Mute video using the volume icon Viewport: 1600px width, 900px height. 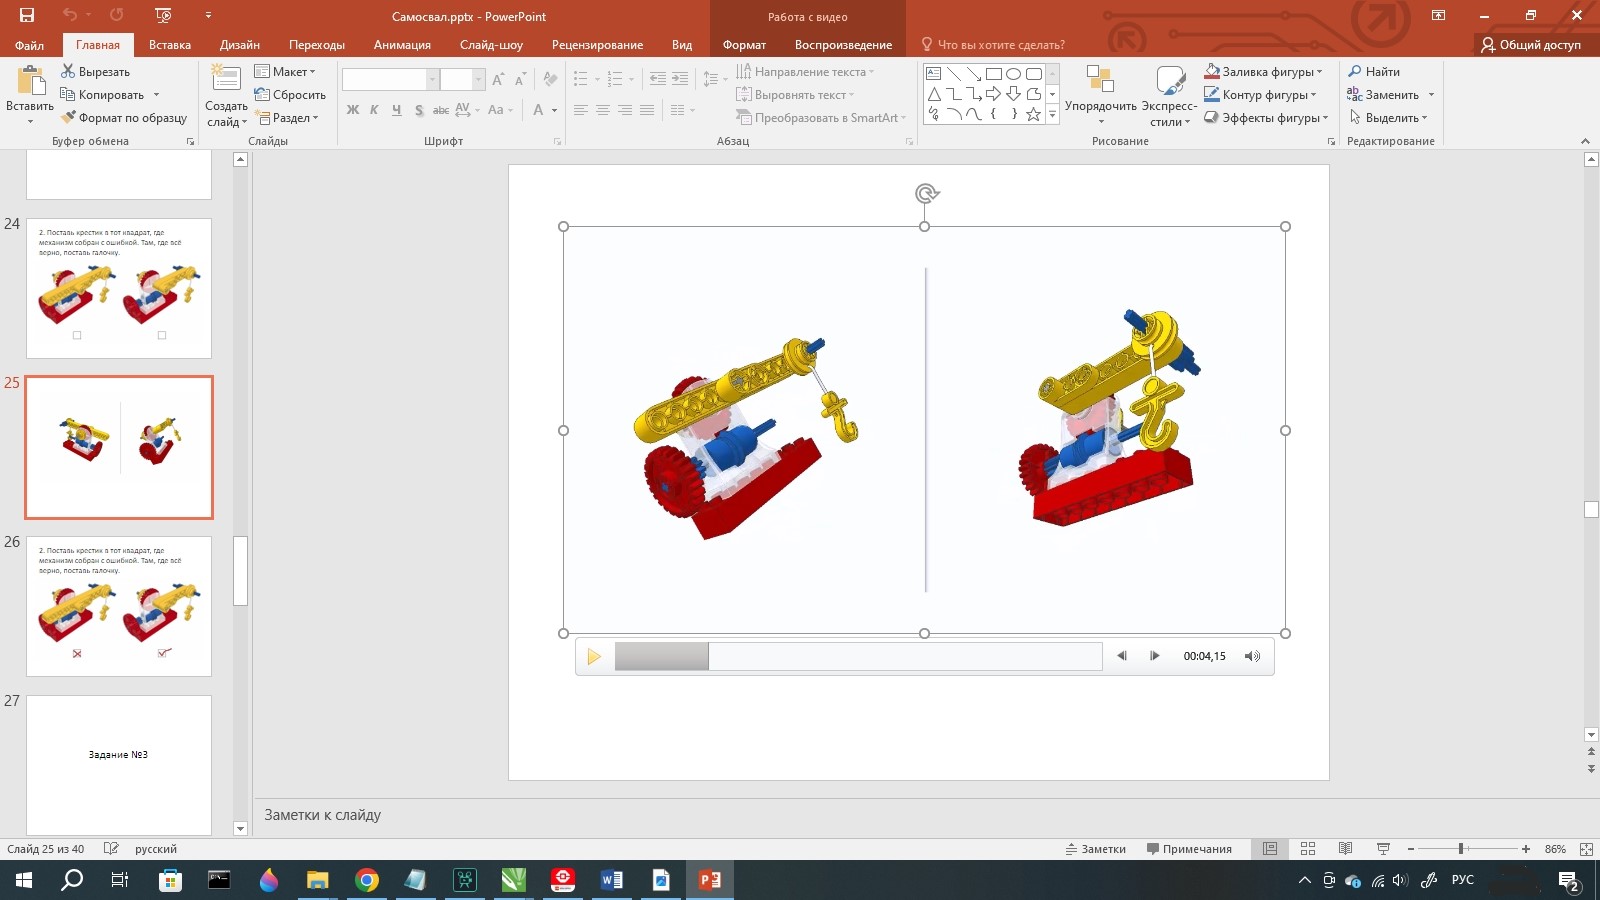click(x=1252, y=657)
